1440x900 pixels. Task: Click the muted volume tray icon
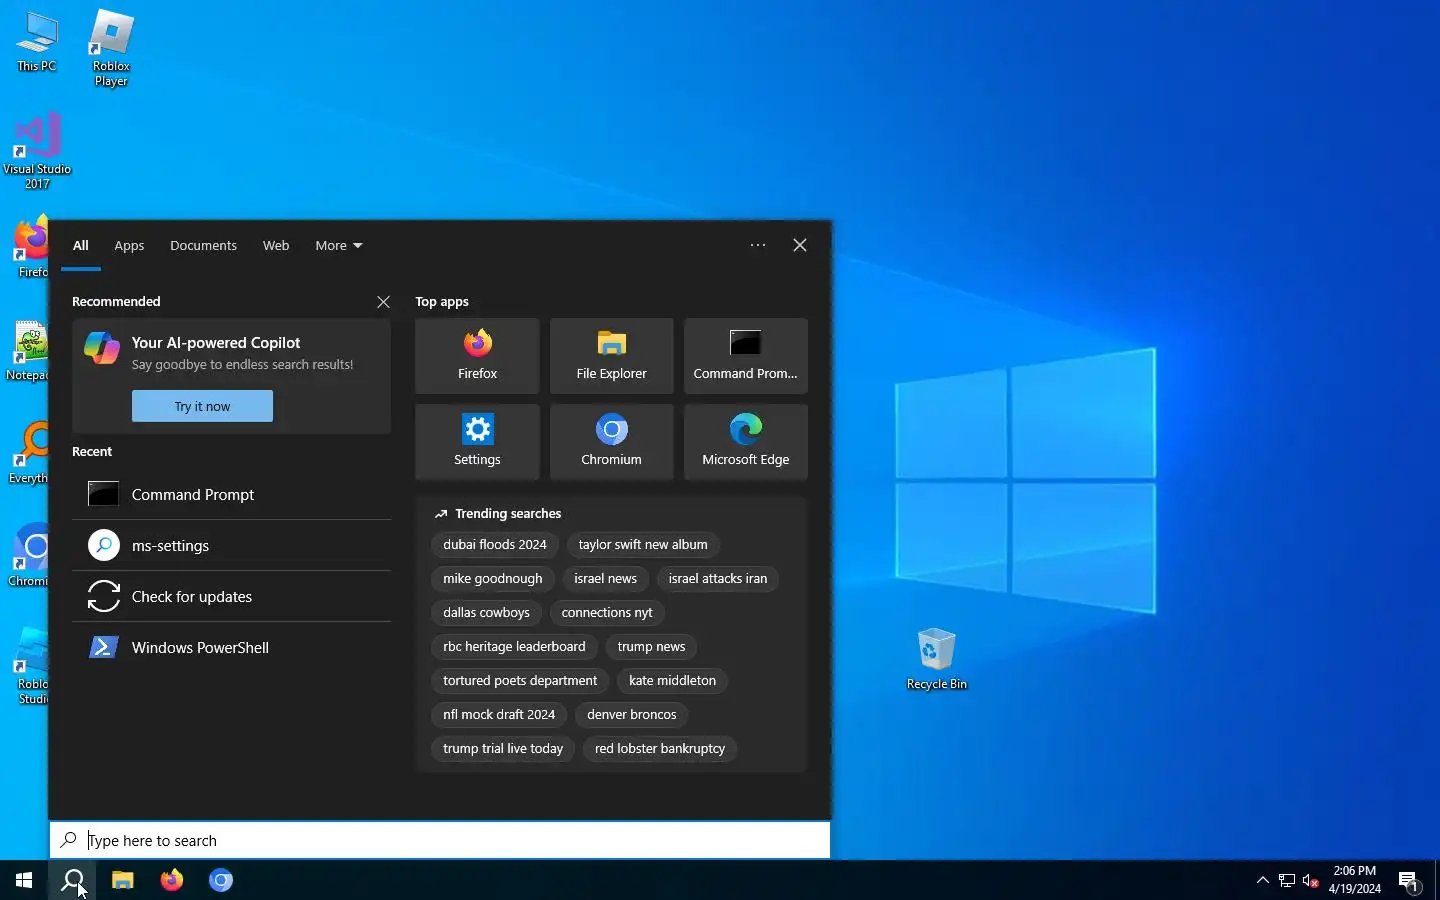click(x=1311, y=881)
